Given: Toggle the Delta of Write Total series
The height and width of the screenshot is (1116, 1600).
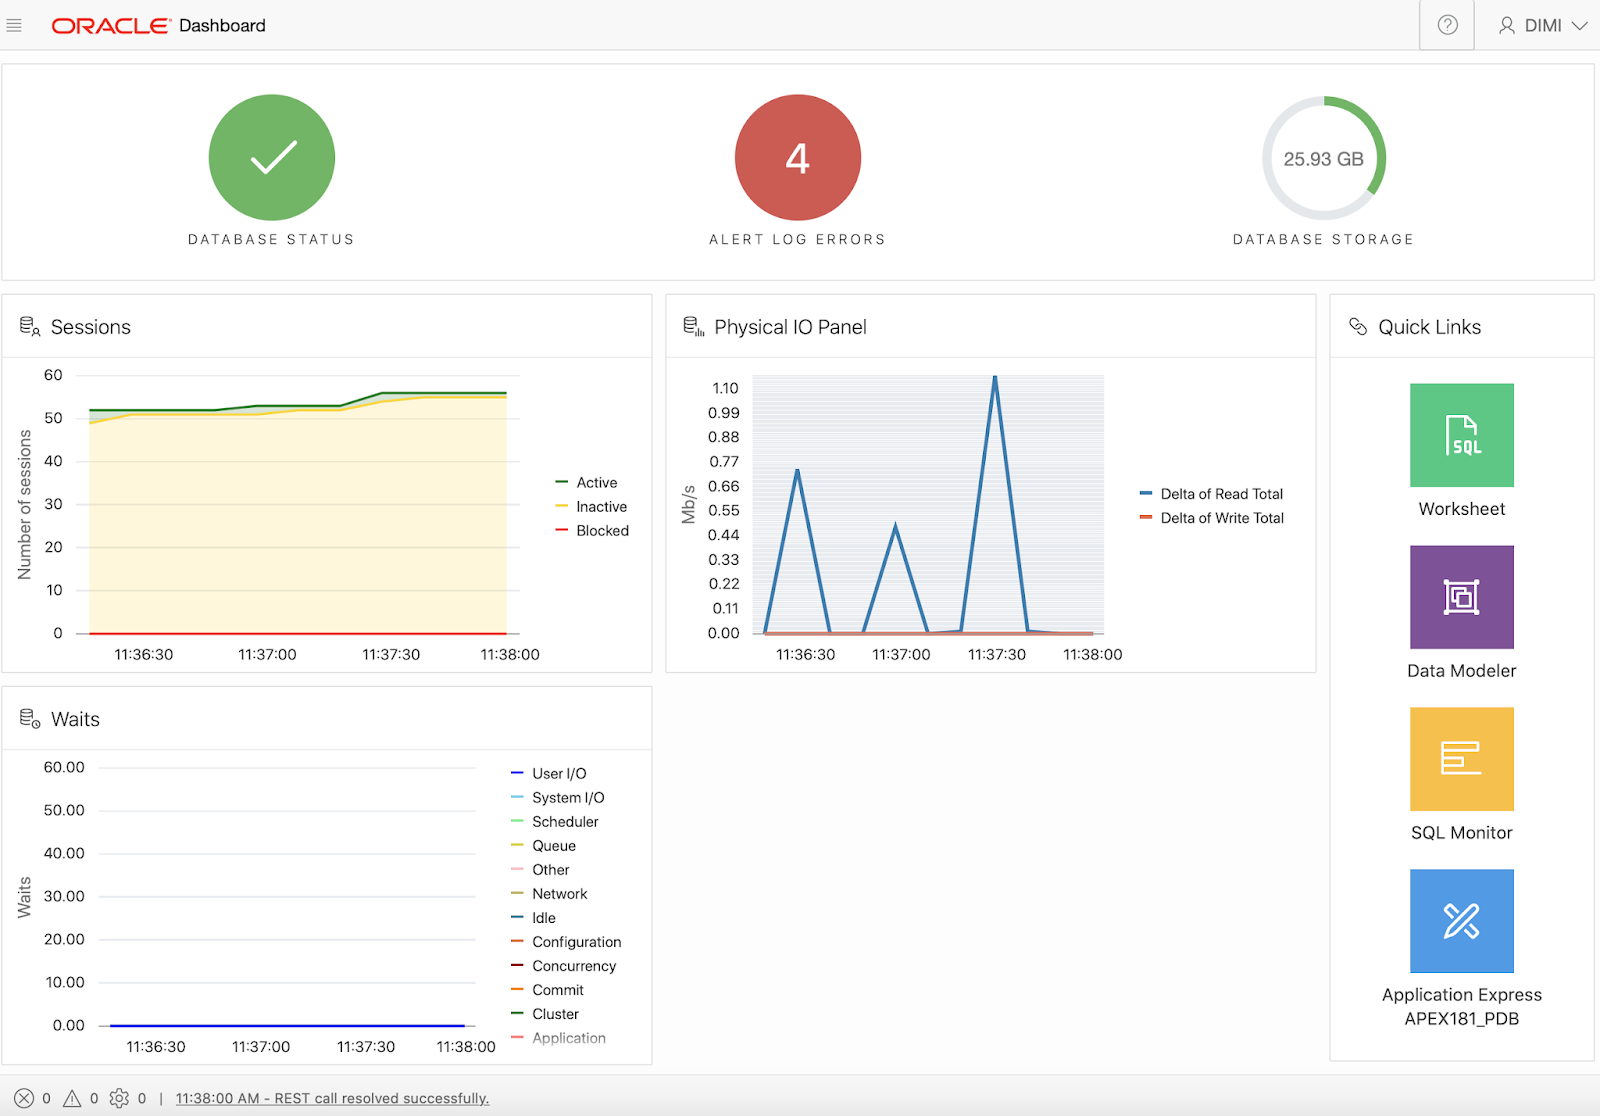Looking at the screenshot, I should click(1212, 518).
